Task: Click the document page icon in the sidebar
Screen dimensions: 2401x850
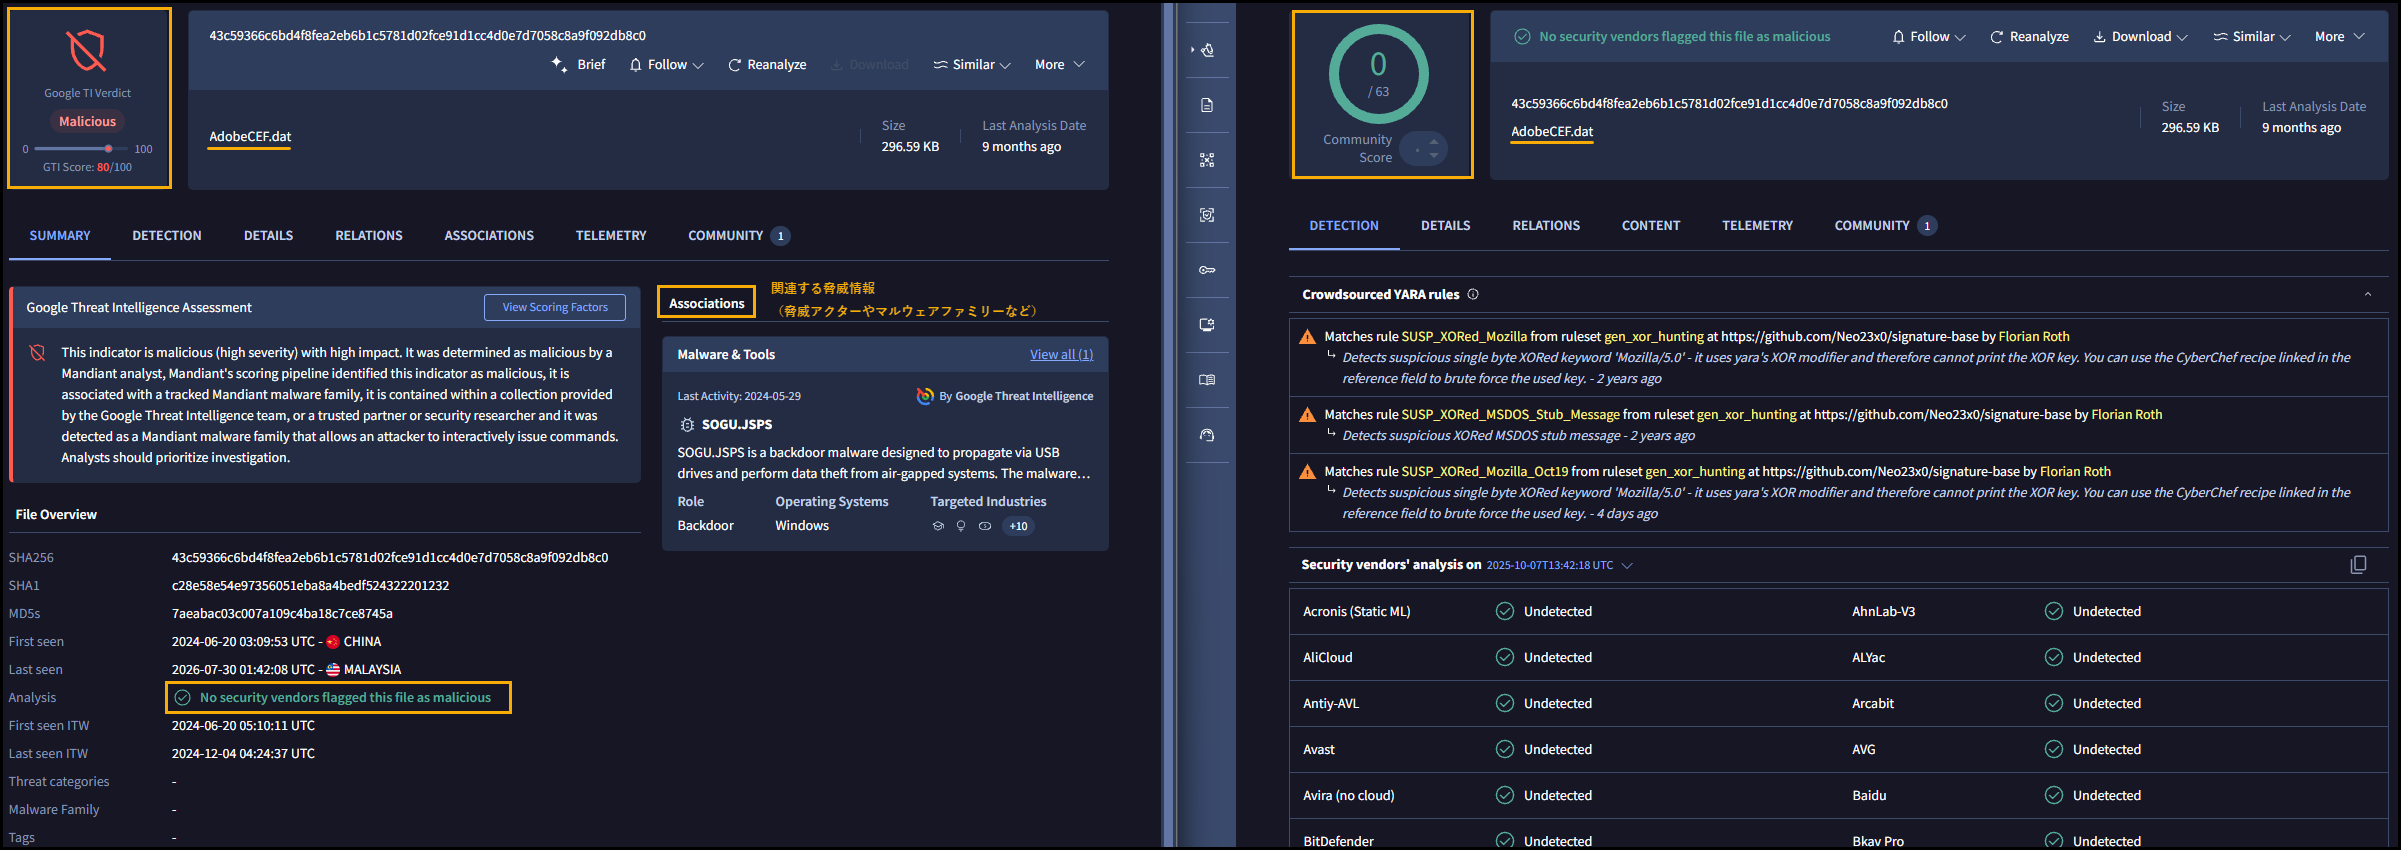Action: pyautogui.click(x=1207, y=105)
